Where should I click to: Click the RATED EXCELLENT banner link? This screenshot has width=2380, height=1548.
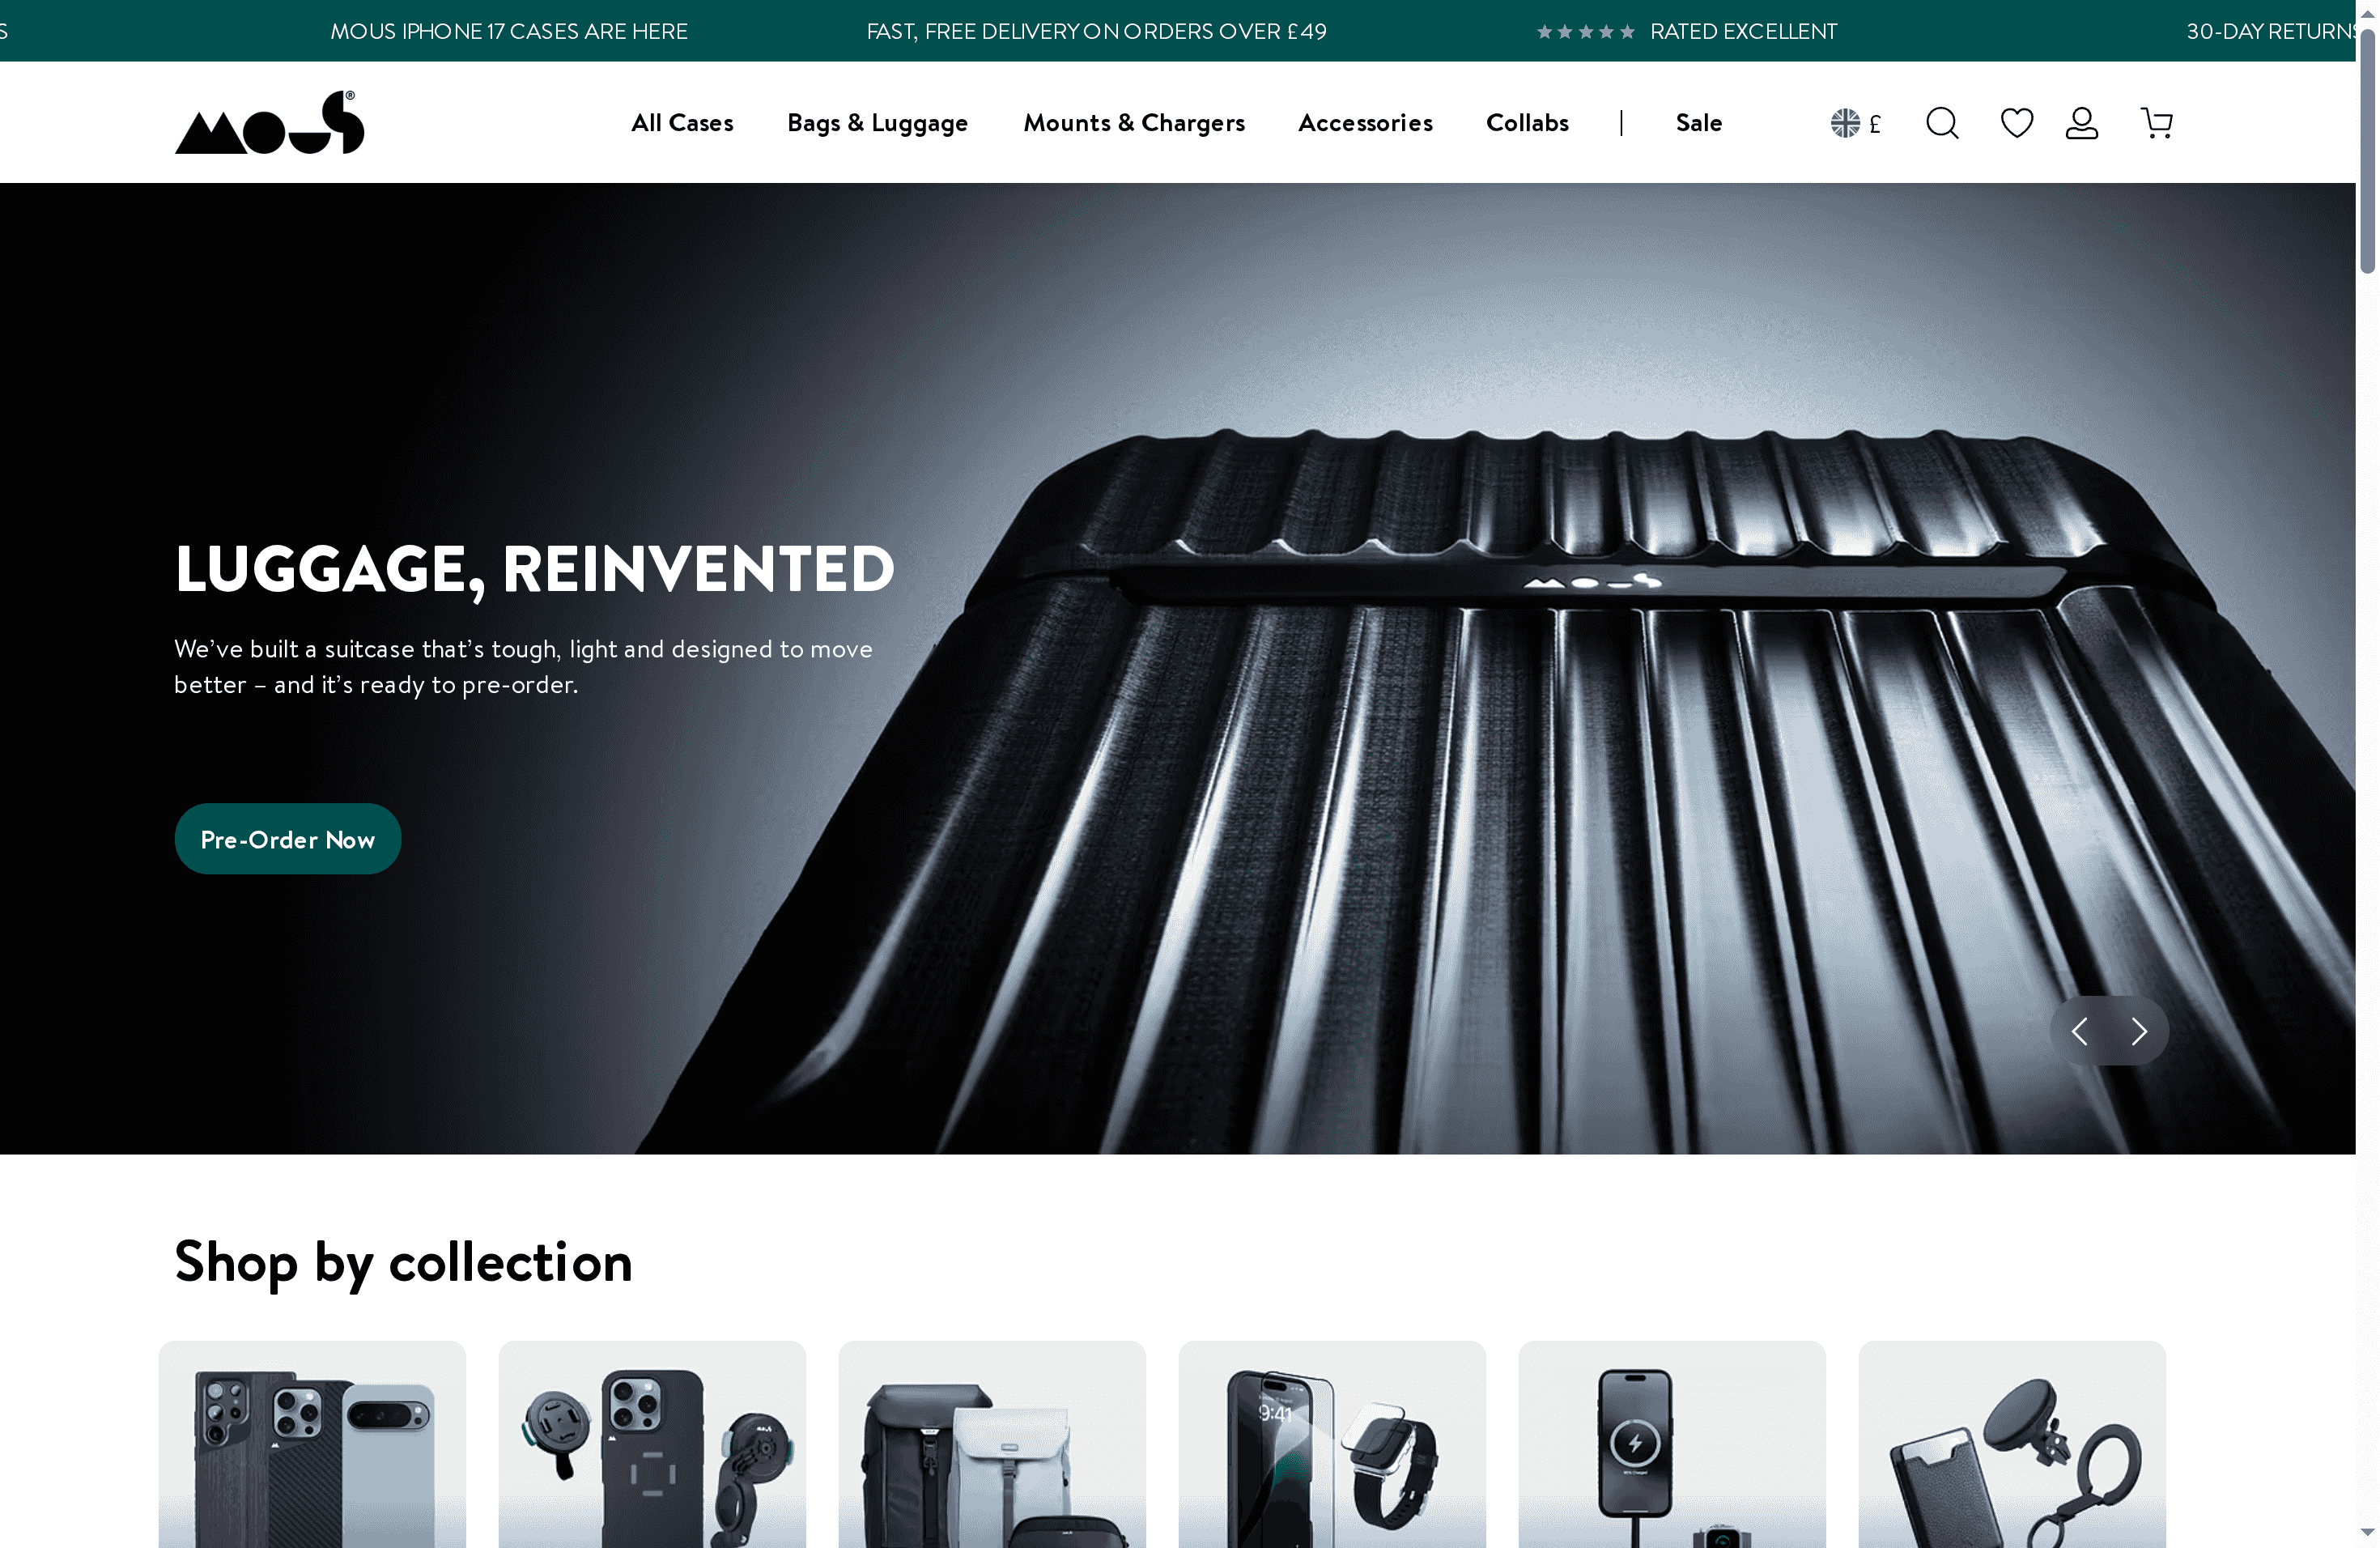coord(1742,31)
